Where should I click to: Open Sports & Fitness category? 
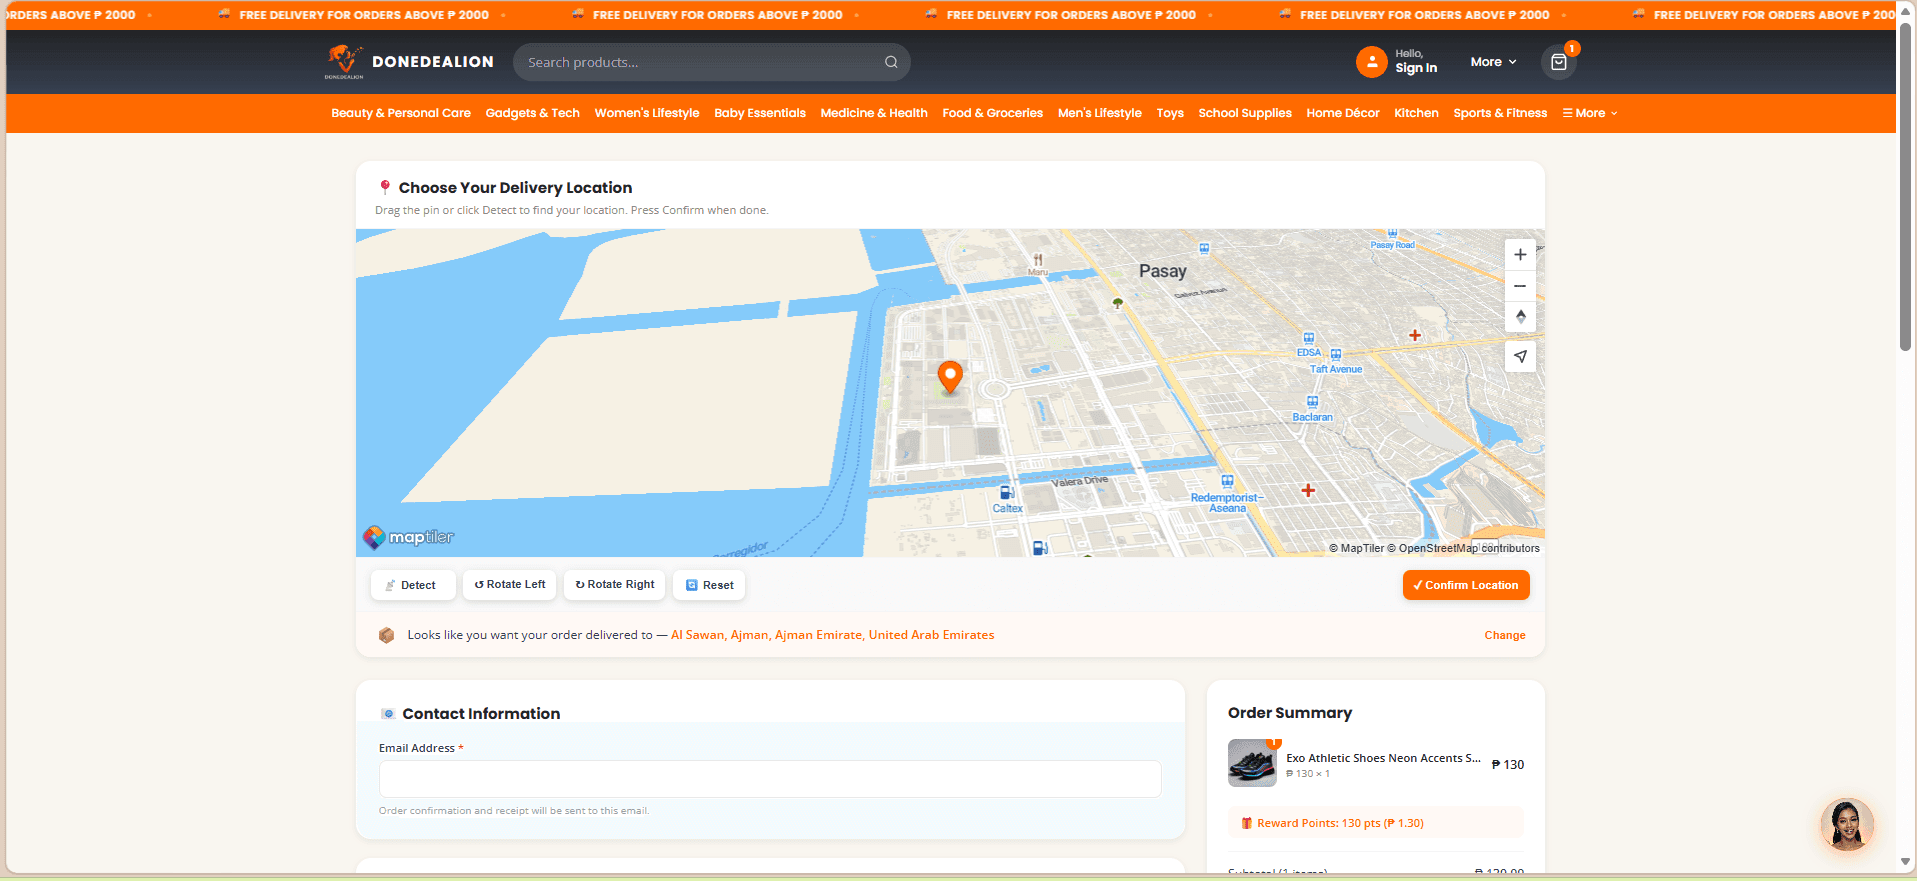coord(1500,113)
